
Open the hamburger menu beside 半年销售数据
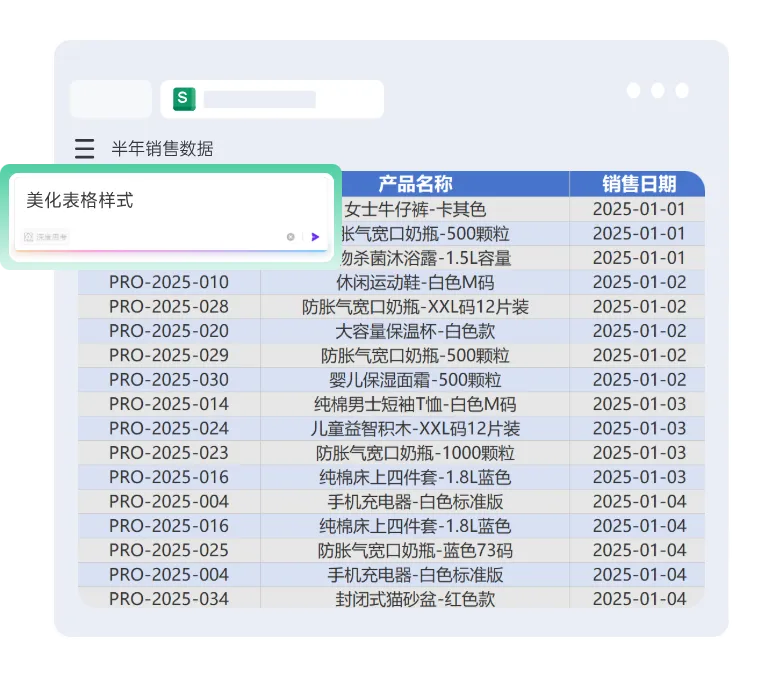pos(84,148)
